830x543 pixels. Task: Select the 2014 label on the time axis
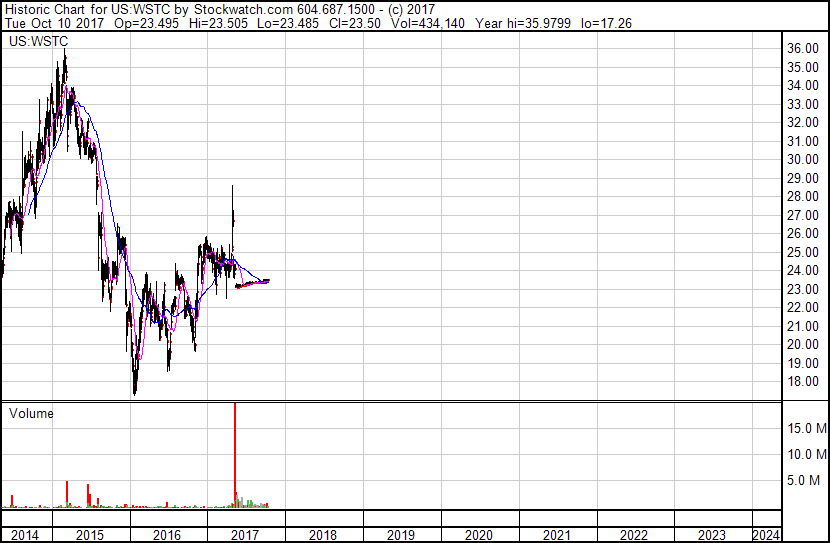[x=25, y=535]
